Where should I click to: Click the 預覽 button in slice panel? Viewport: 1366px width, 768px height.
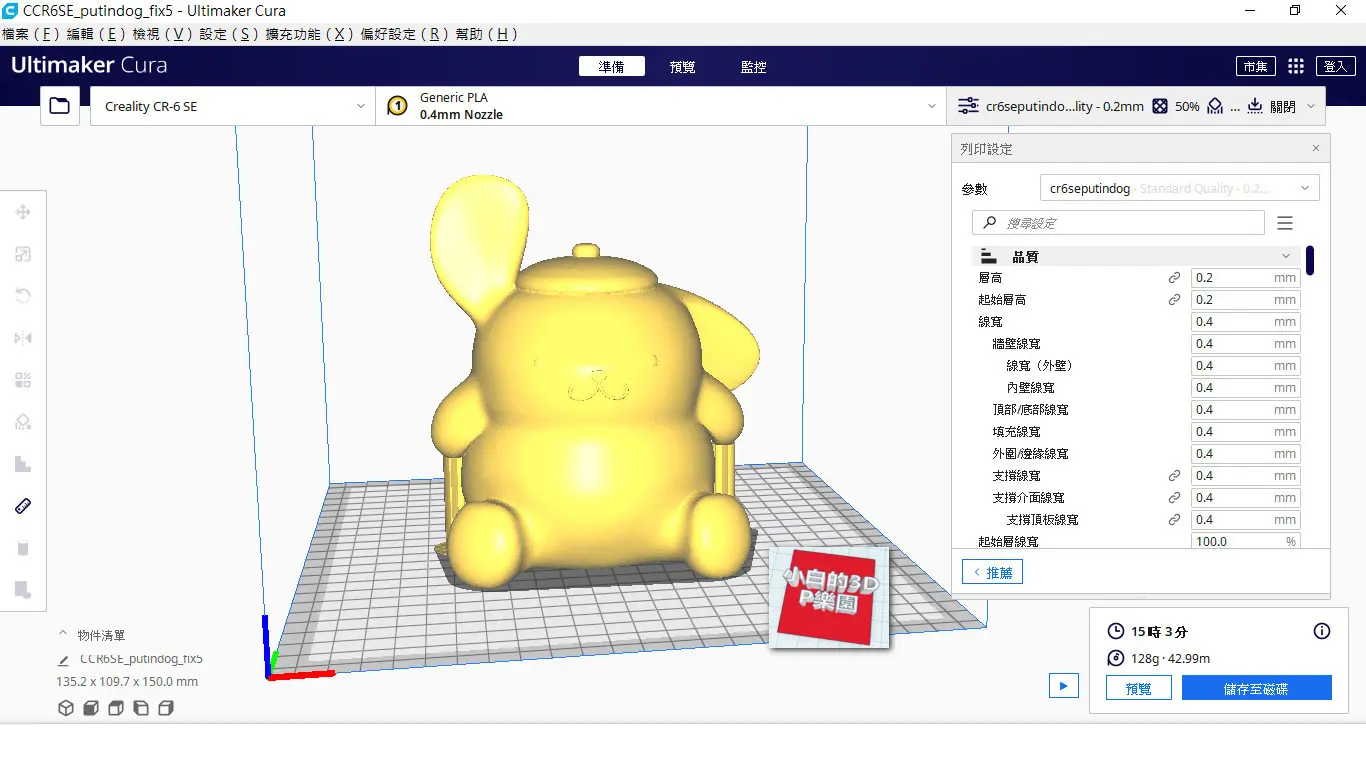pos(1139,688)
